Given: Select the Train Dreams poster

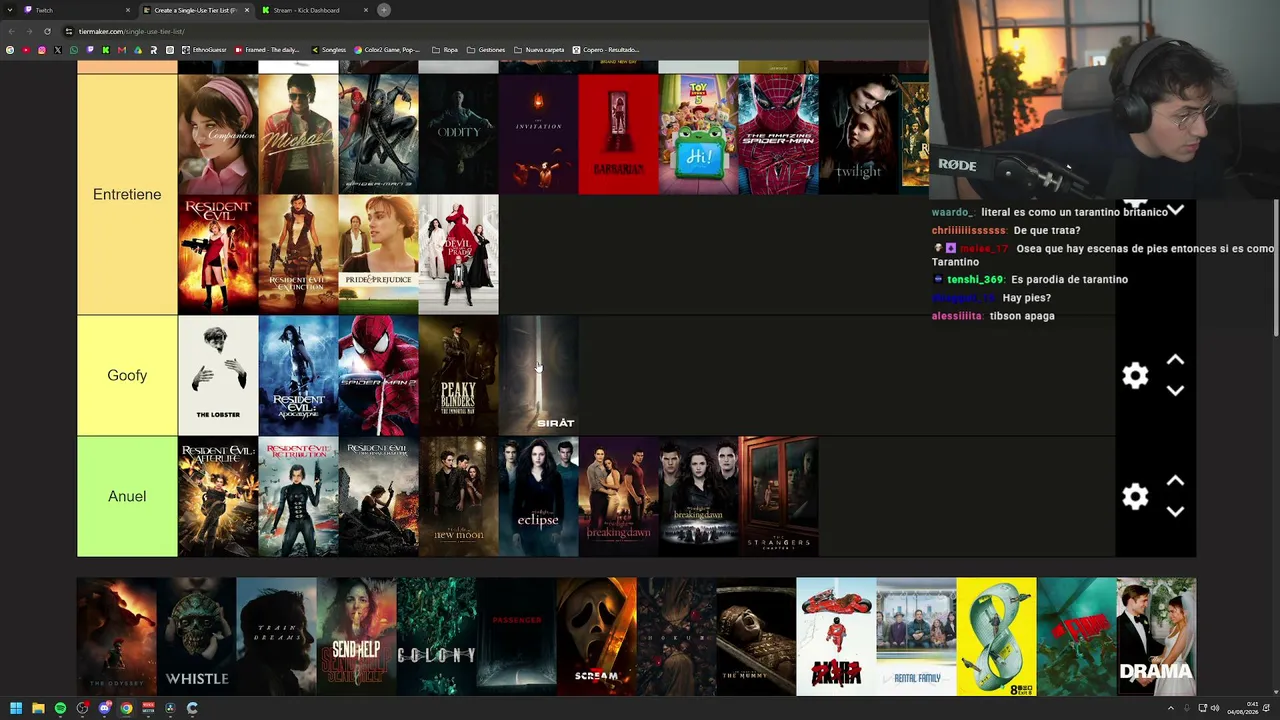Looking at the screenshot, I should coord(276,637).
